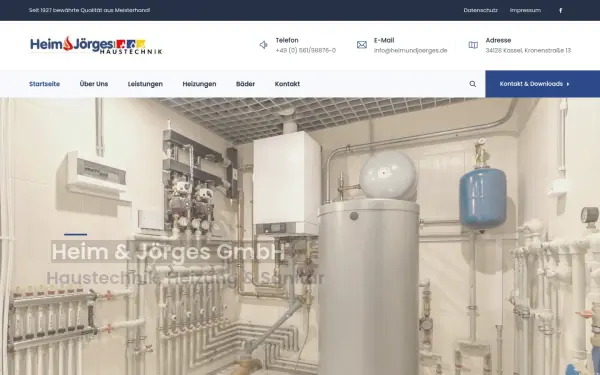
Task: Click the envelope icon beside E-Mail
Action: (x=362, y=45)
